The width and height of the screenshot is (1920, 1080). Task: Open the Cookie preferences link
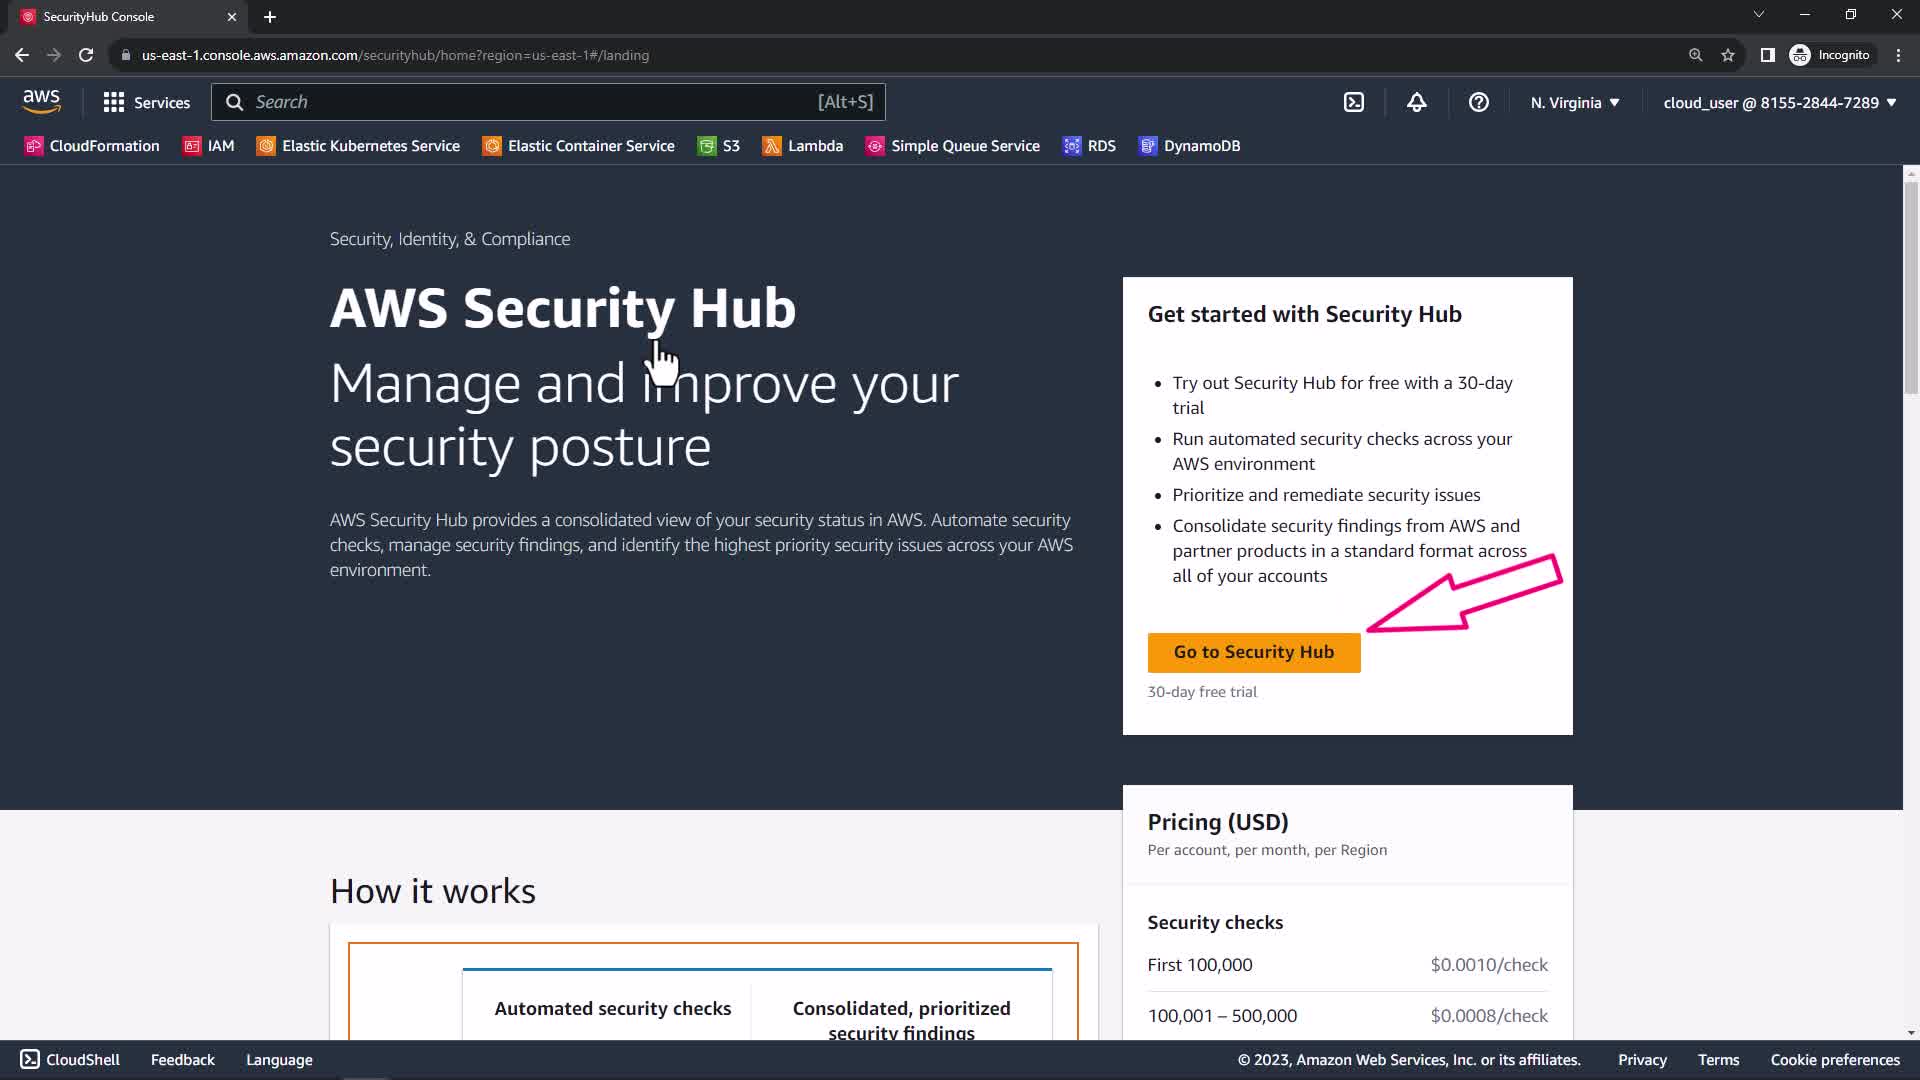[1834, 1060]
